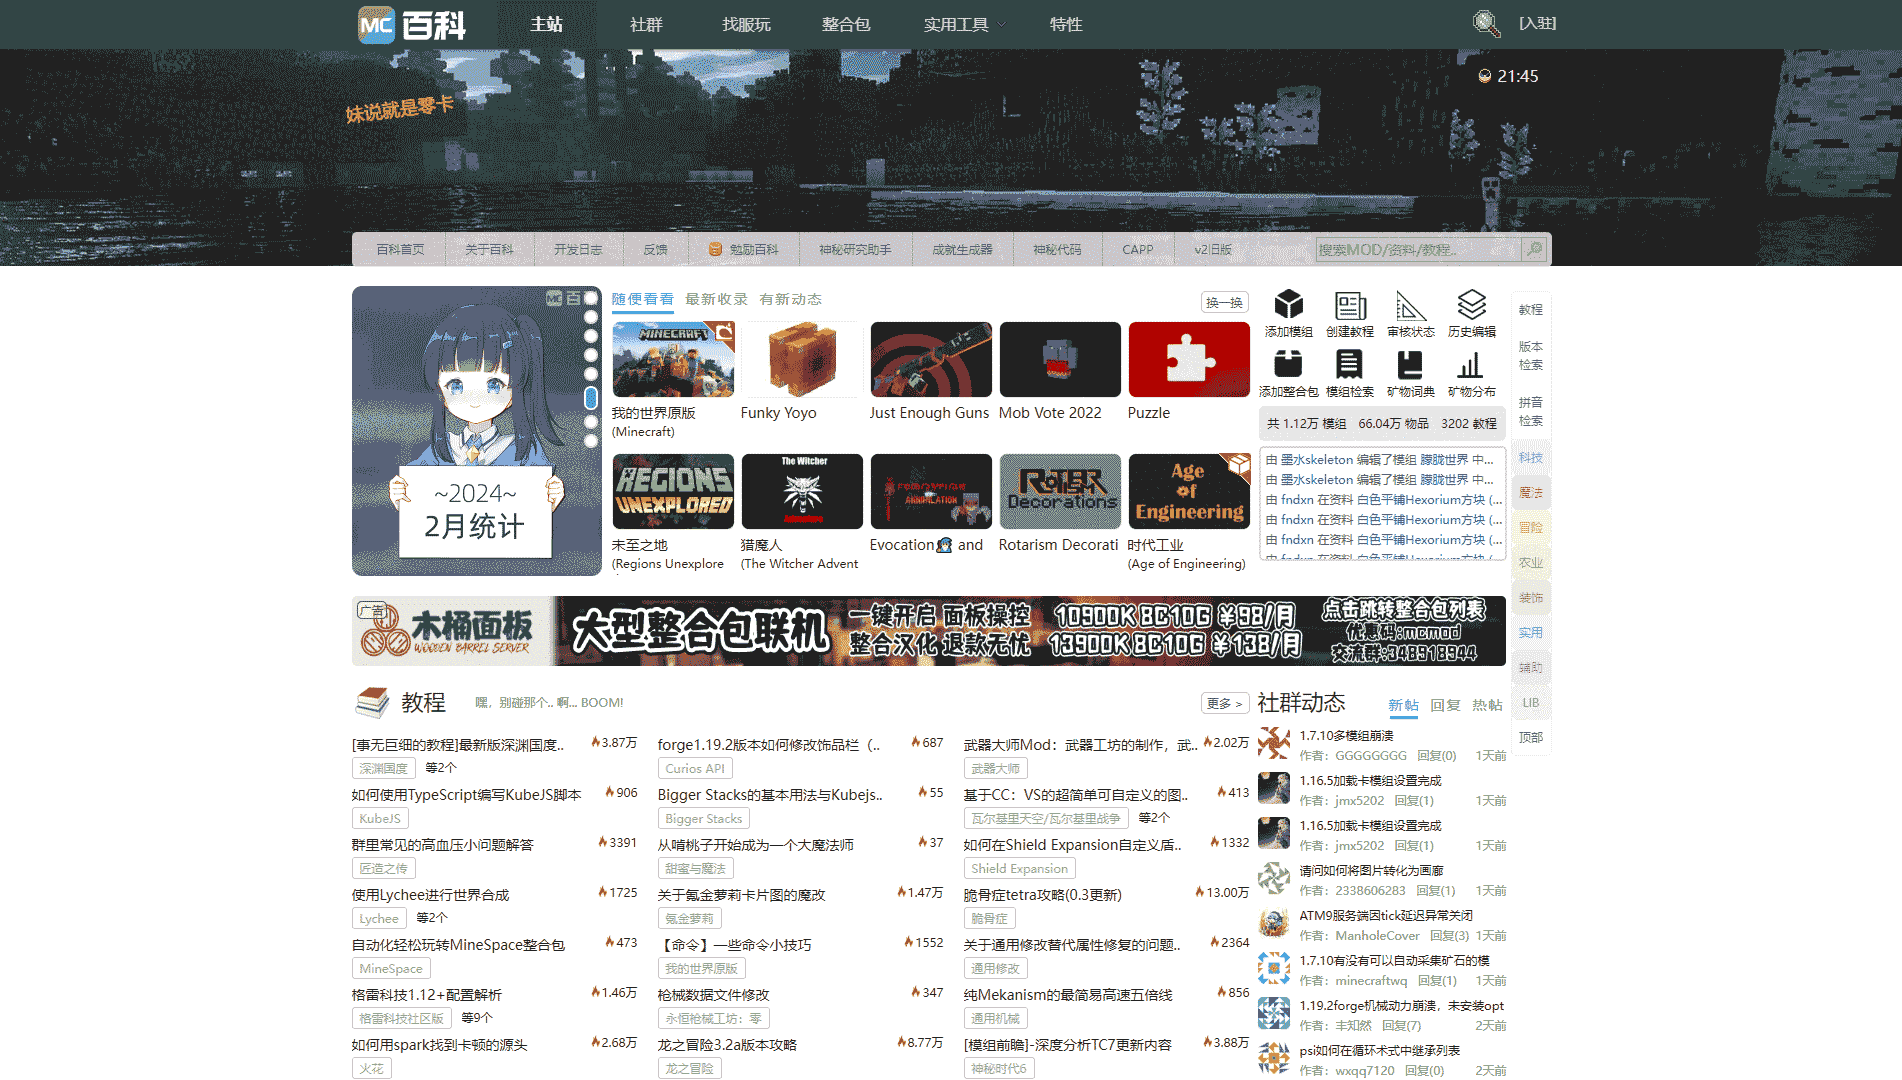1902x1080 pixels.
Task: Open the 模组检索 icon
Action: click(1350, 364)
